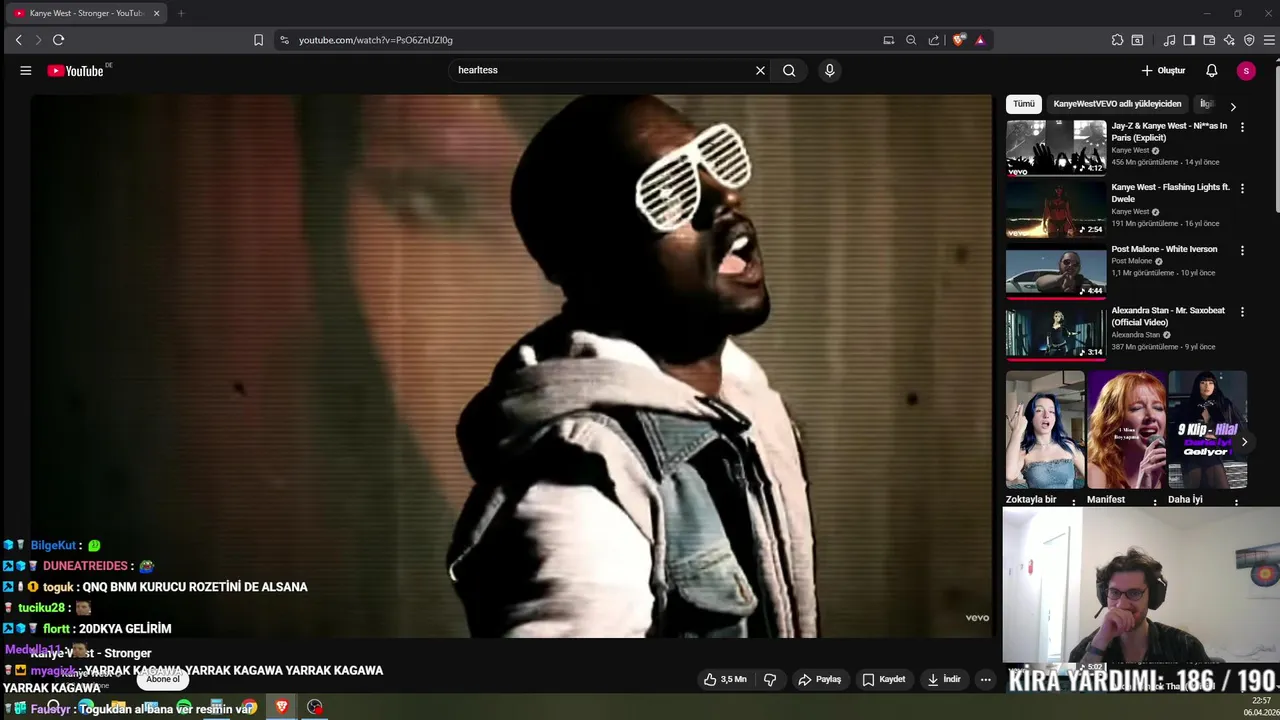Viewport: 1280px width, 720px height.
Task: Click the Paylaş share button
Action: (819, 679)
